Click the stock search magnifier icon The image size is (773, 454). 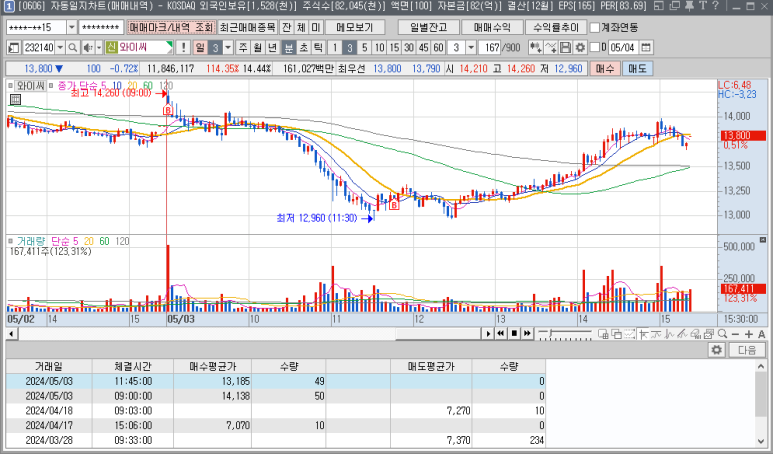72,47
